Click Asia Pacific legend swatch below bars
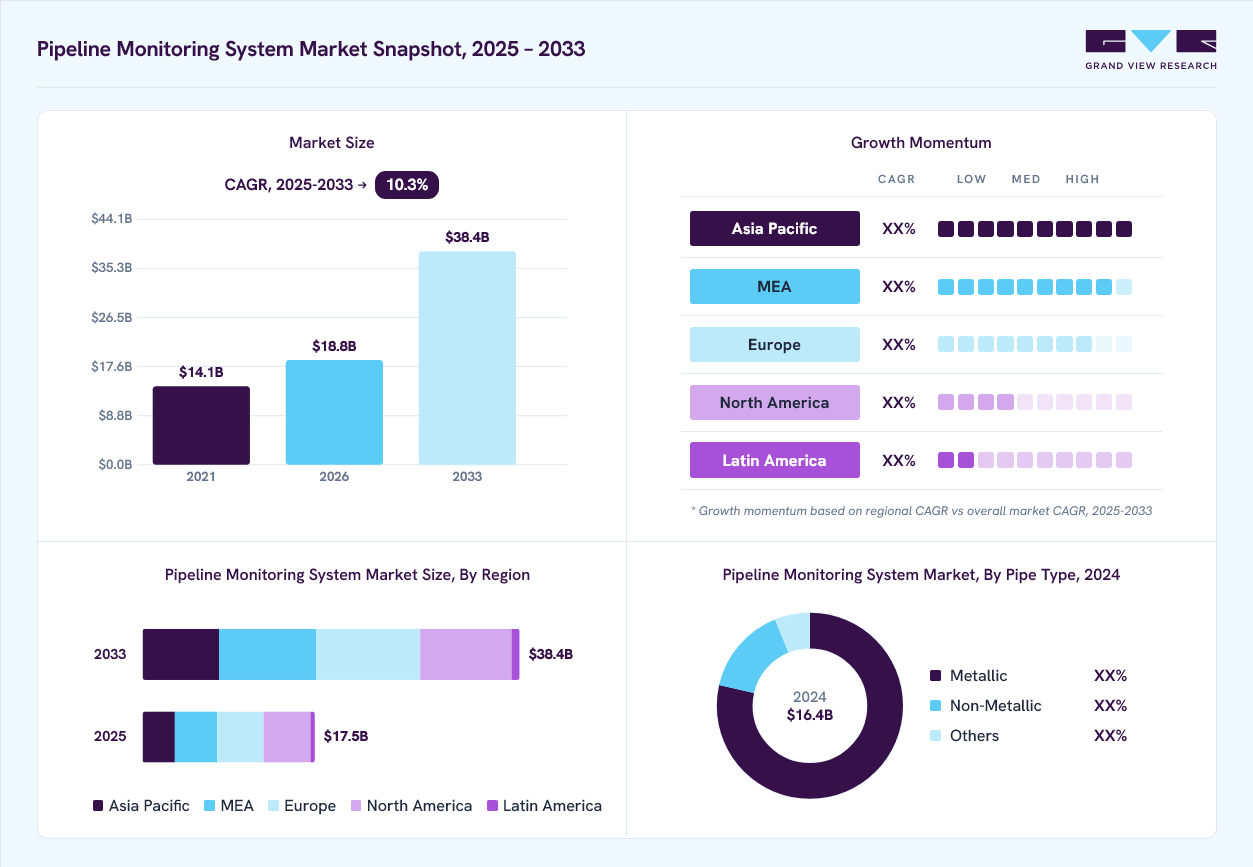Viewport: 1253px width, 867px height. click(x=98, y=806)
